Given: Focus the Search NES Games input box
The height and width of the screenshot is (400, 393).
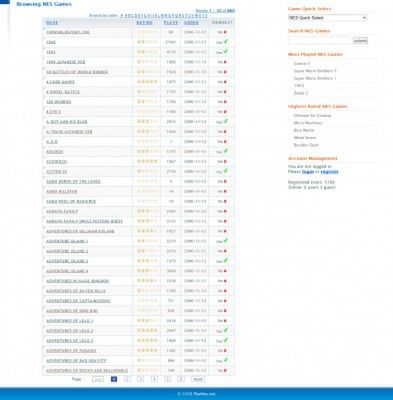Looking at the screenshot, I should (319, 41).
